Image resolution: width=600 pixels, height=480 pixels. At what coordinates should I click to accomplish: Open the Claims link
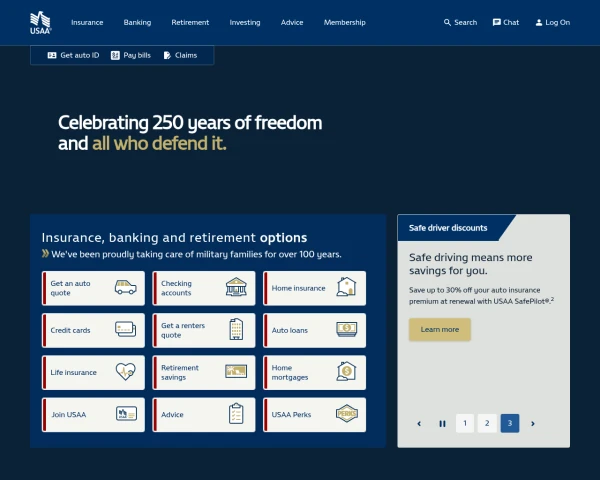pyautogui.click(x=186, y=56)
